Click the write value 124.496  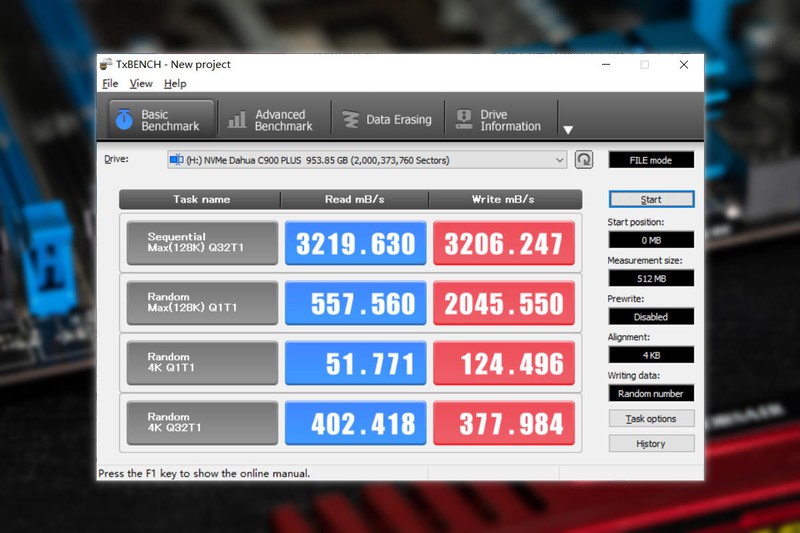504,363
